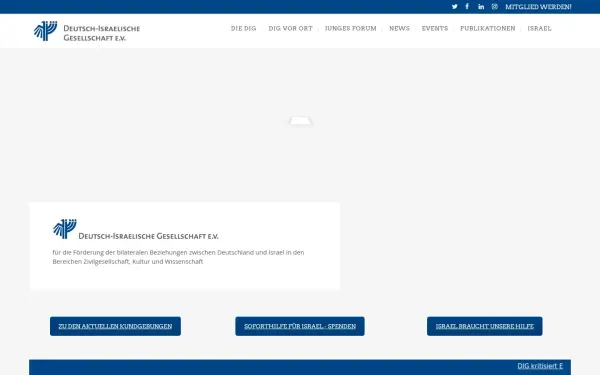Open the LinkedIn icon in top bar
This screenshot has width=600, height=375.
[481, 7]
